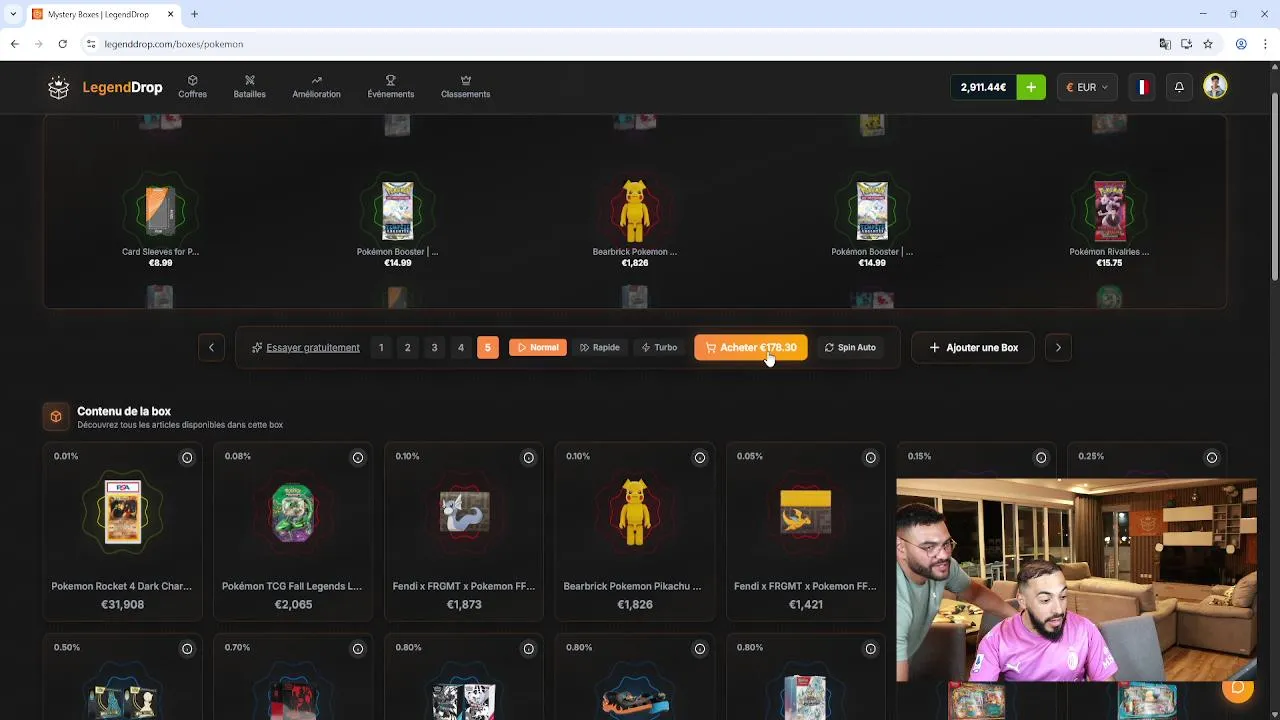Click Essayer gratuitement link
1280x720 pixels.
306,348
